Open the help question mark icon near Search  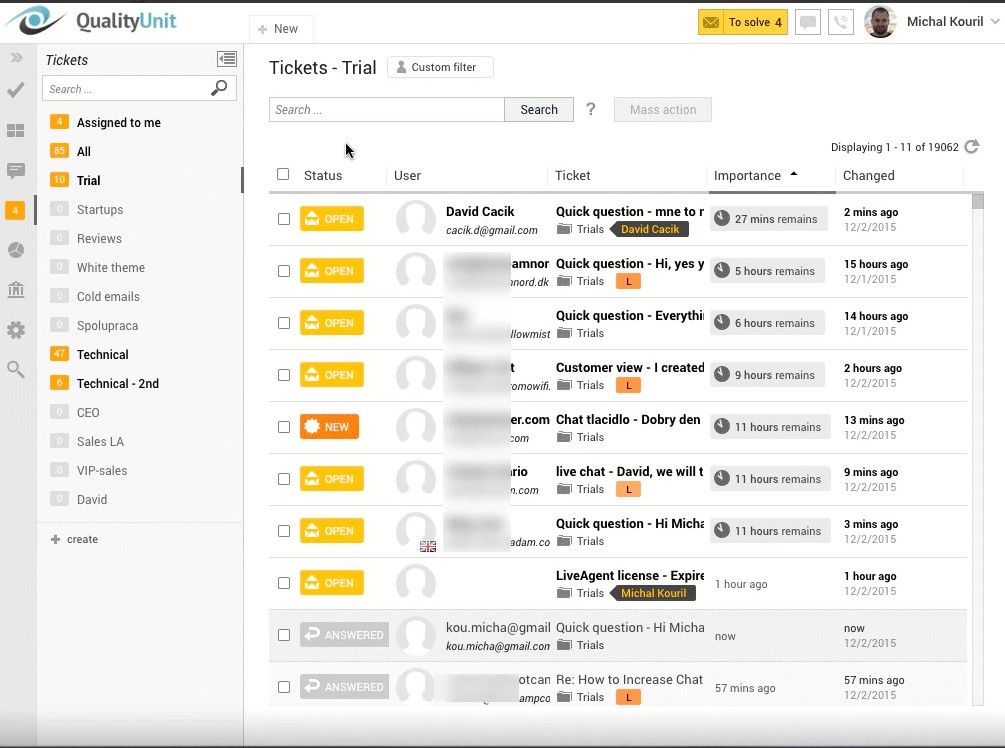[x=591, y=110]
